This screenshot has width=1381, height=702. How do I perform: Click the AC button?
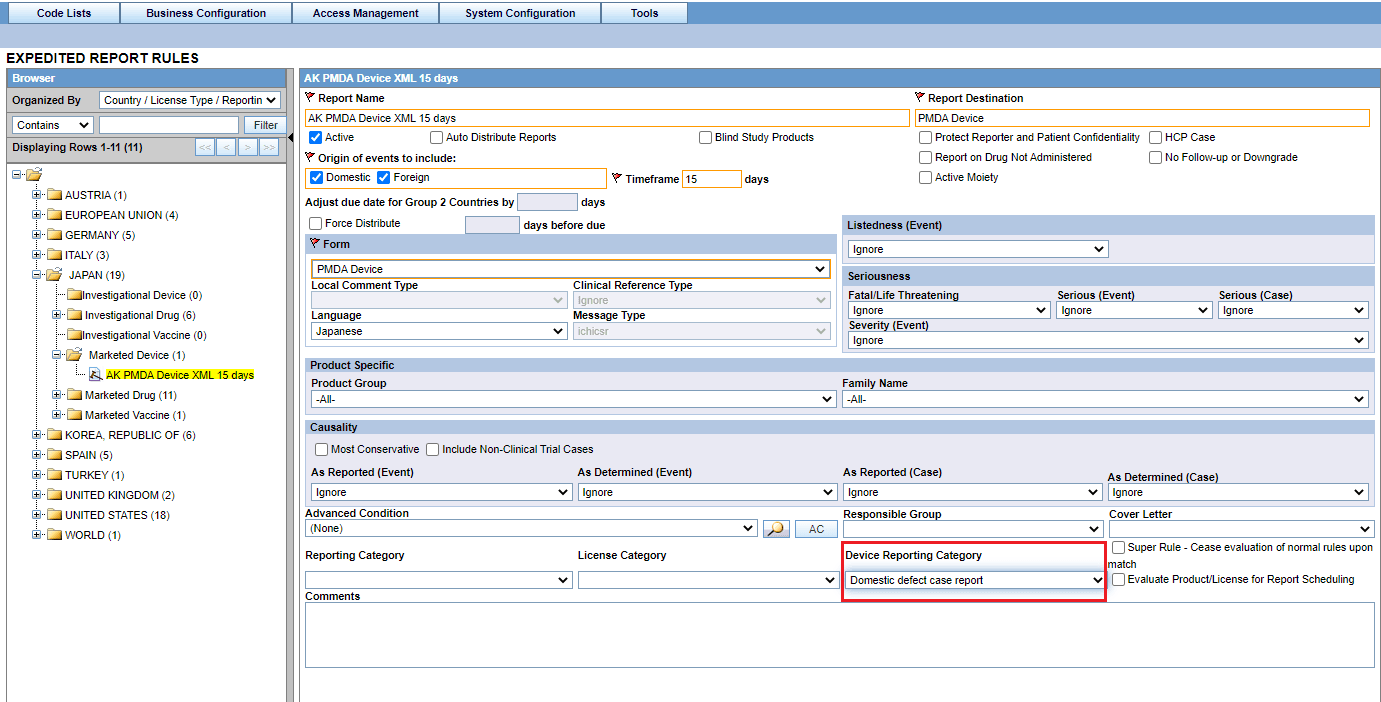(x=816, y=529)
